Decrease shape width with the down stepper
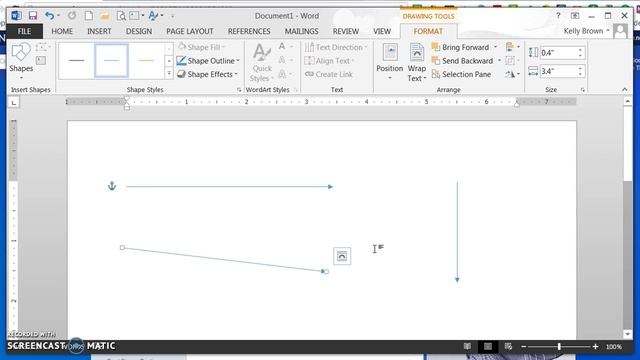Image resolution: width=640 pixels, height=360 pixels. [580, 74]
